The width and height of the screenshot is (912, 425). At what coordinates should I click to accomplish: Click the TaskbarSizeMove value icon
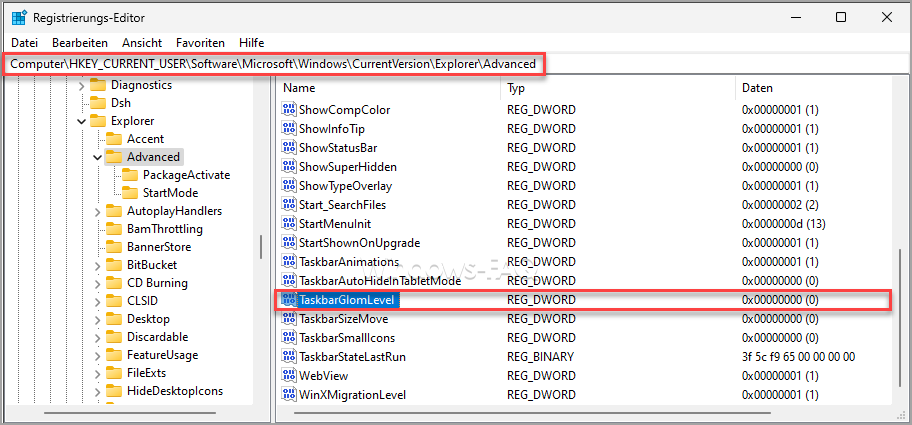[x=288, y=319]
